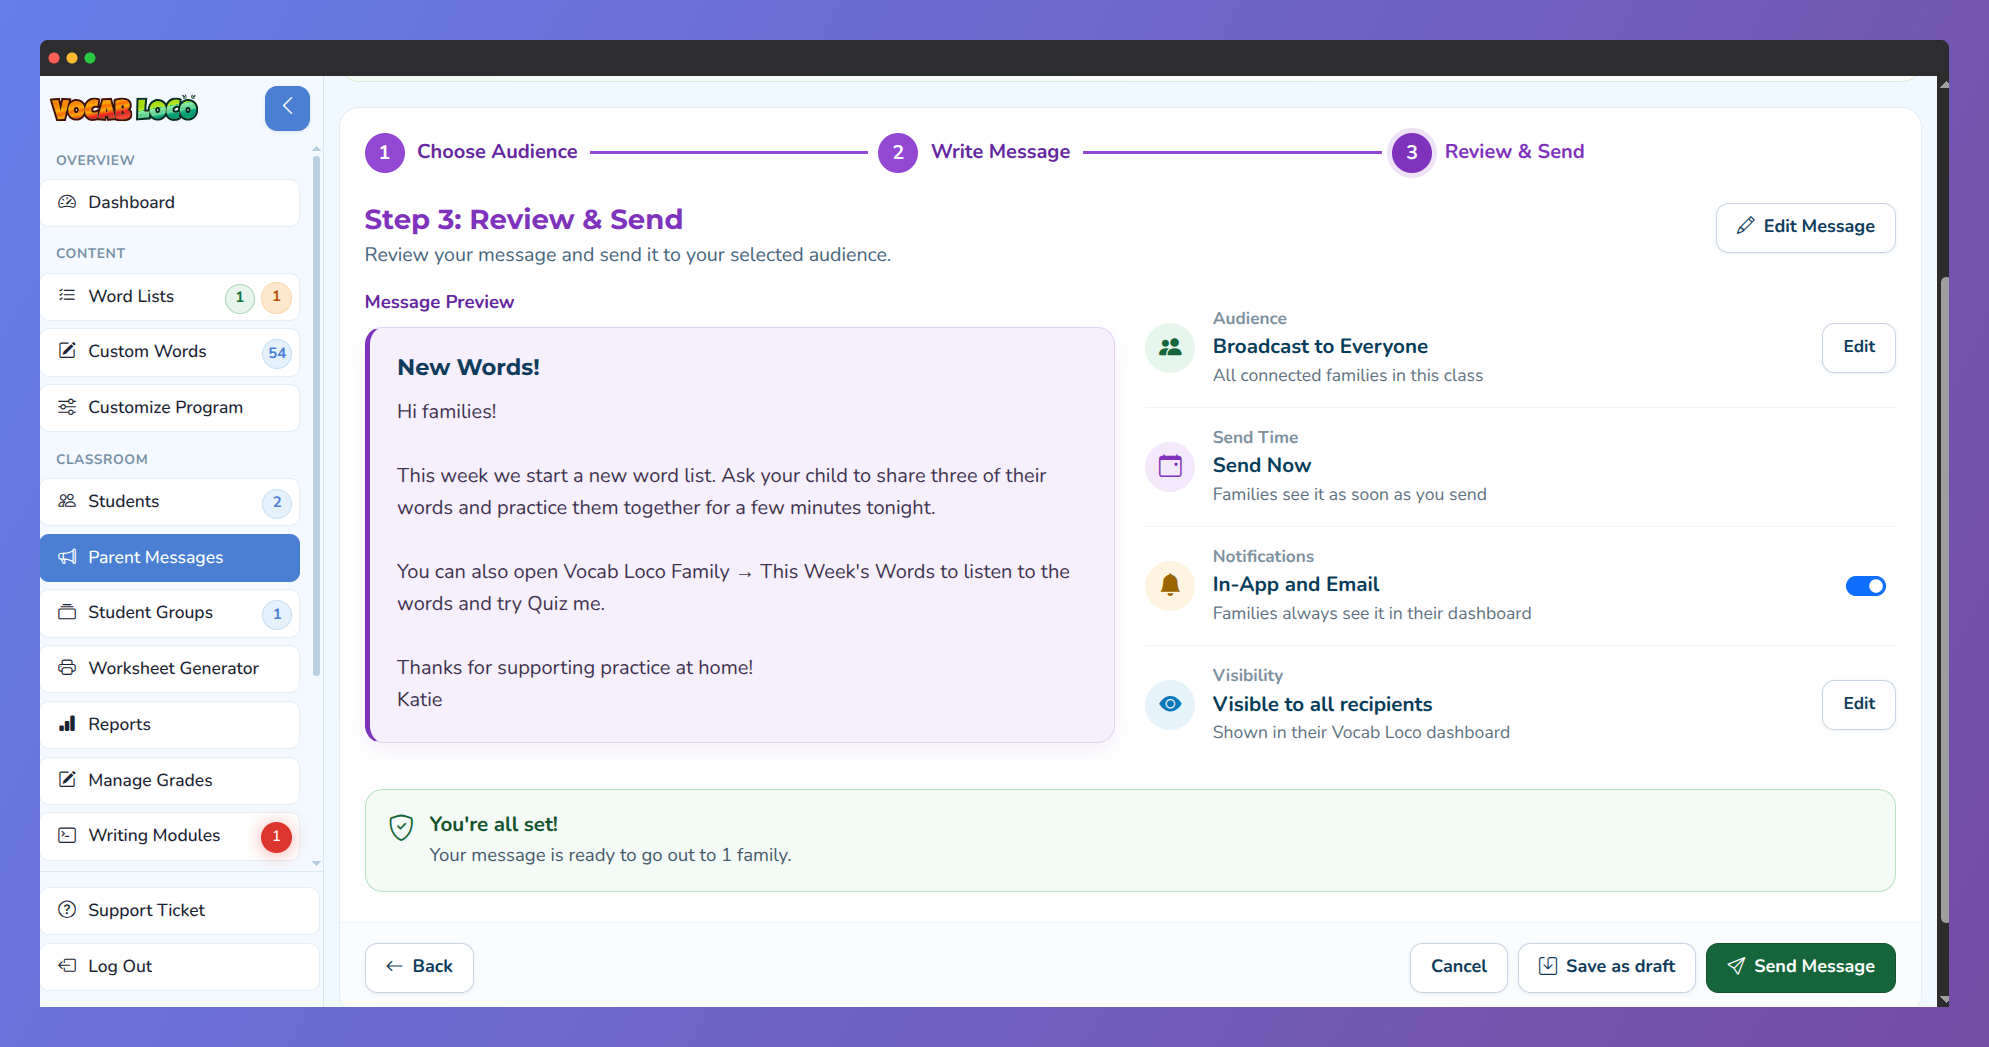This screenshot has width=1989, height=1047.
Task: Go to step 1 Choose Audience
Action: (x=472, y=152)
